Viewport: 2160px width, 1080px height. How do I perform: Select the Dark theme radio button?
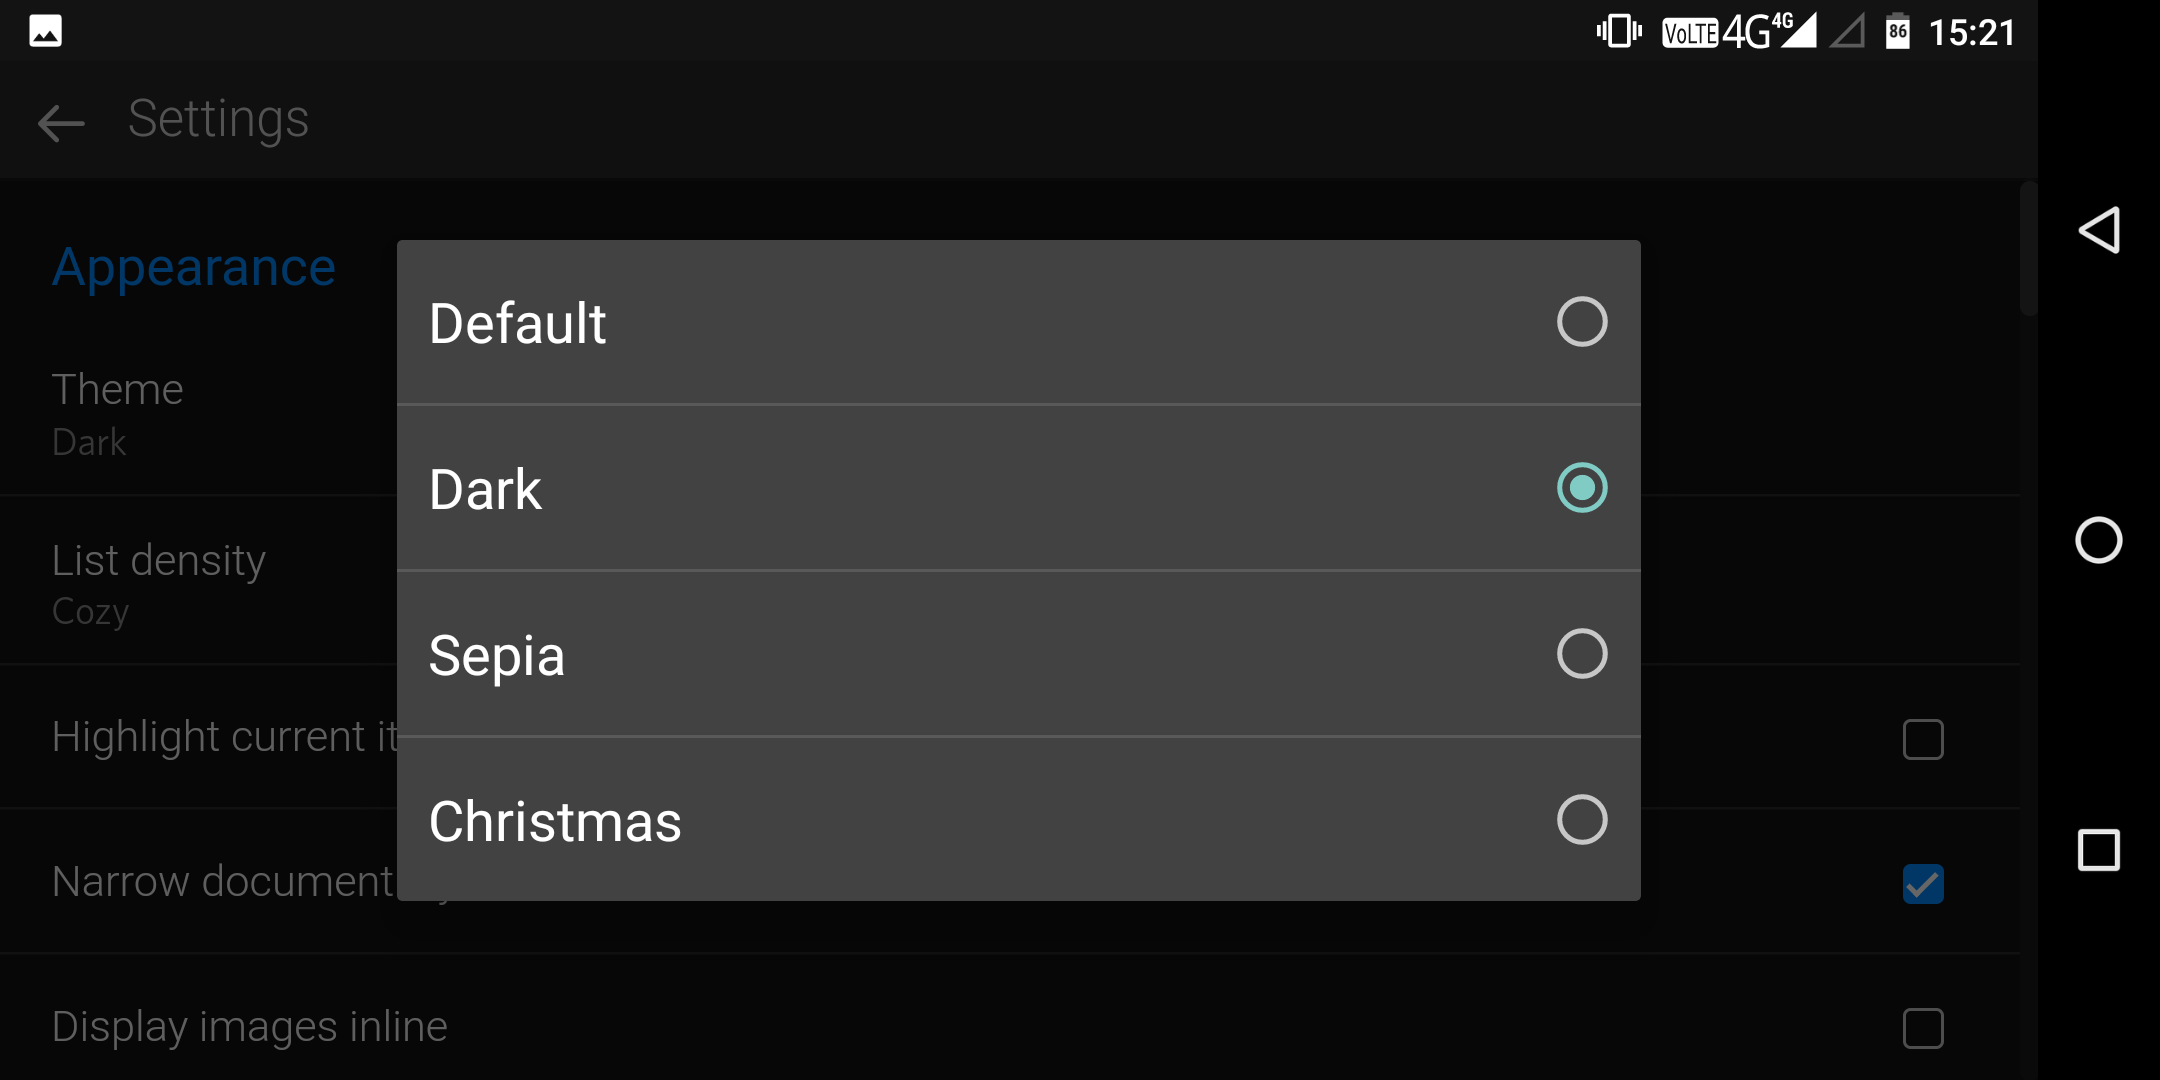point(1581,488)
